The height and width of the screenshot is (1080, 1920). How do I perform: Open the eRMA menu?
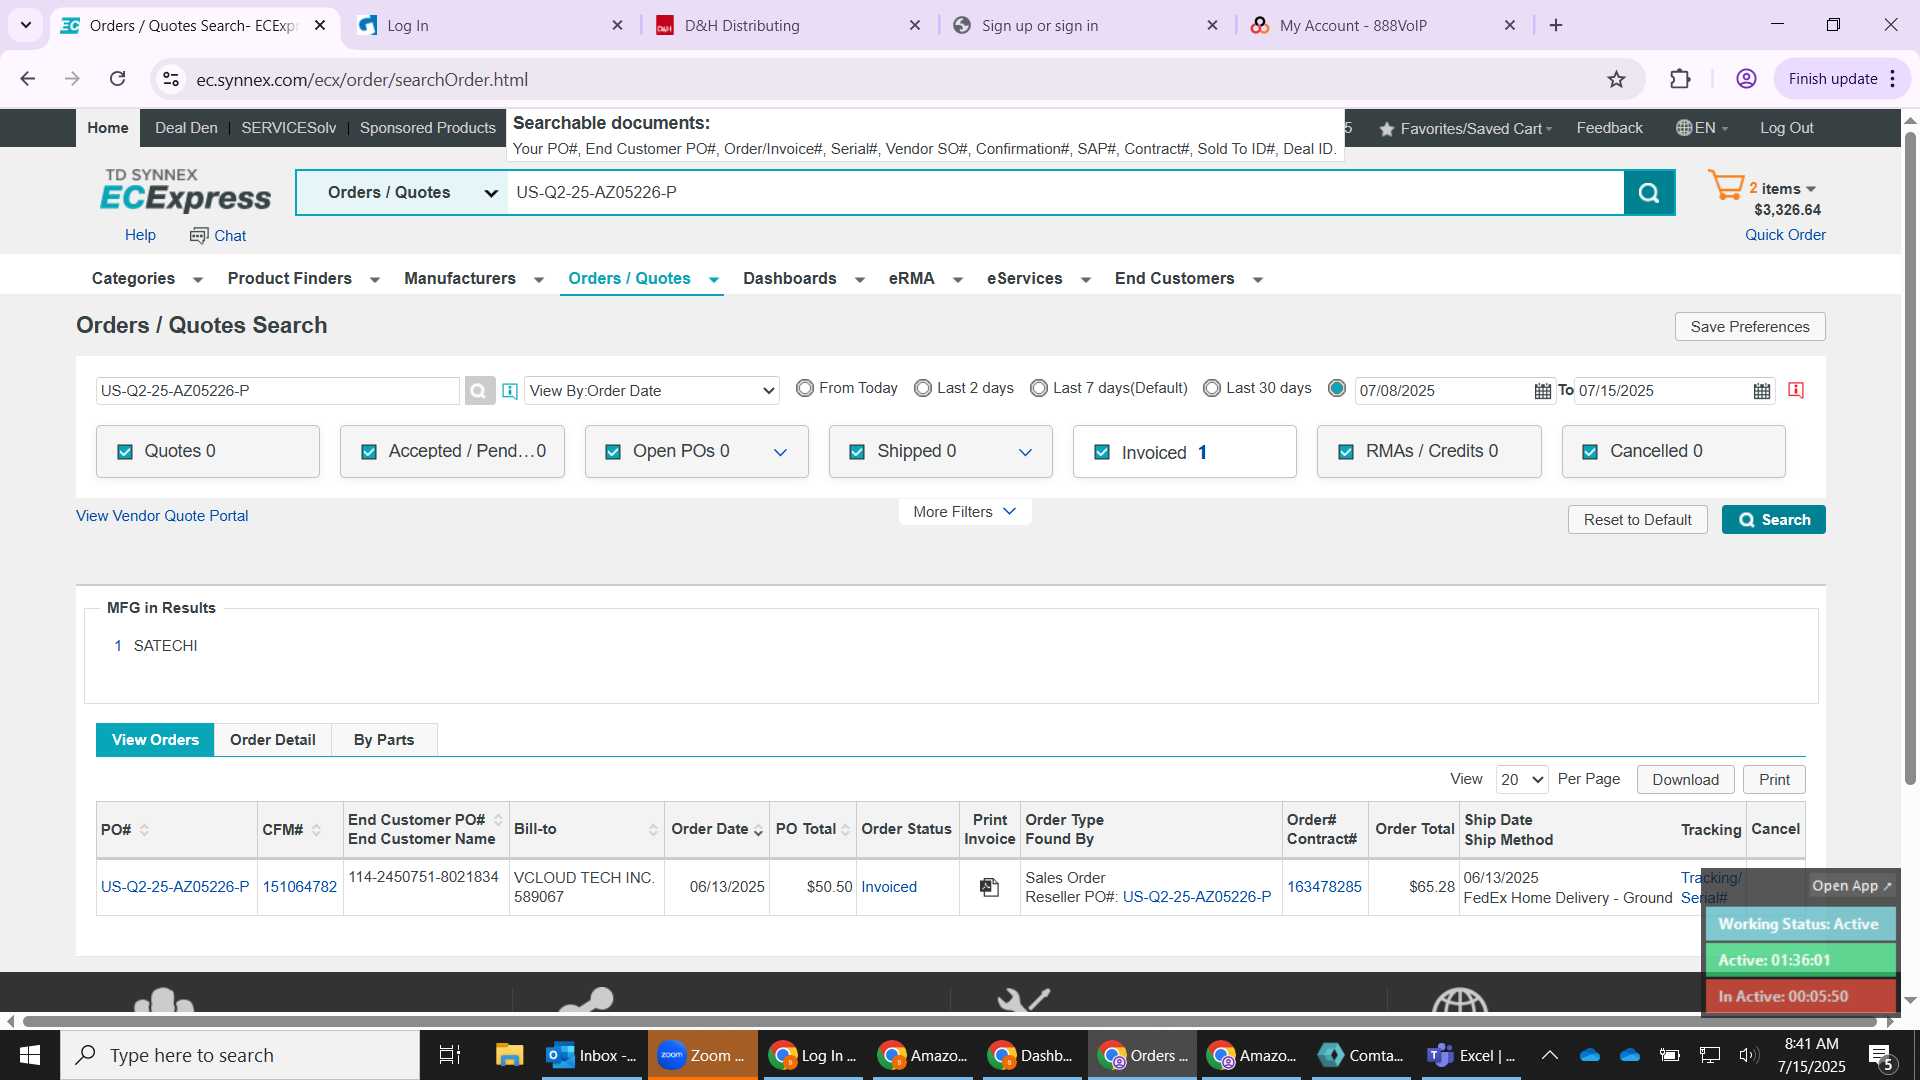pos(926,279)
